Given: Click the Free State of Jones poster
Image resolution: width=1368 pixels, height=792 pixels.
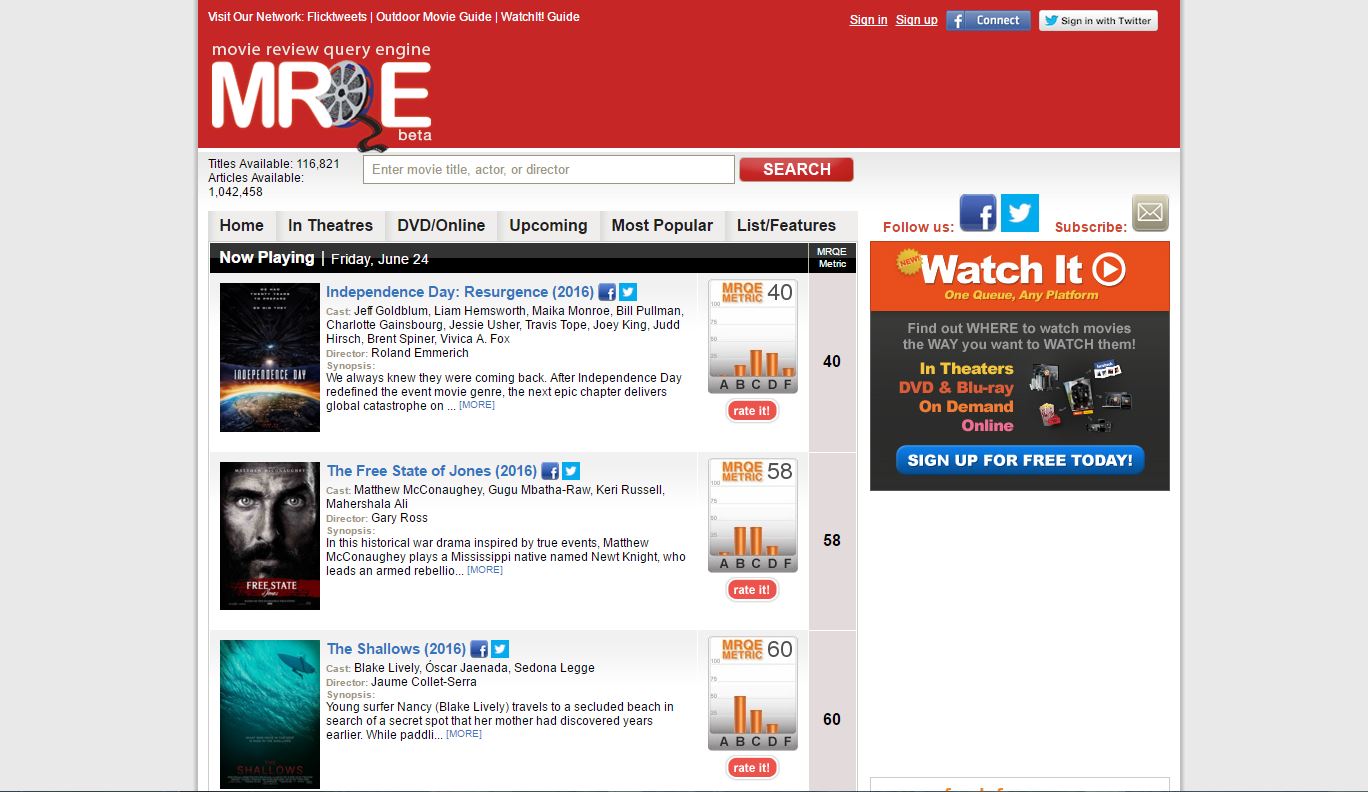Looking at the screenshot, I should [x=270, y=536].
